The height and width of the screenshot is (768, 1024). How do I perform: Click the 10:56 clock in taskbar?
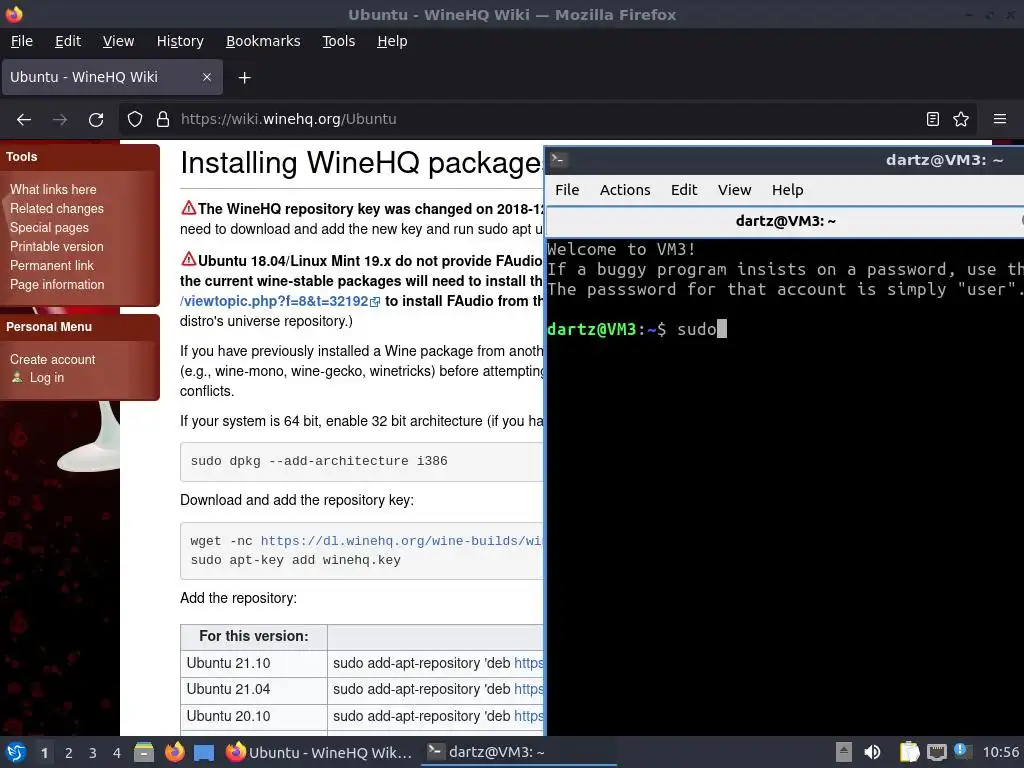[1000, 752]
